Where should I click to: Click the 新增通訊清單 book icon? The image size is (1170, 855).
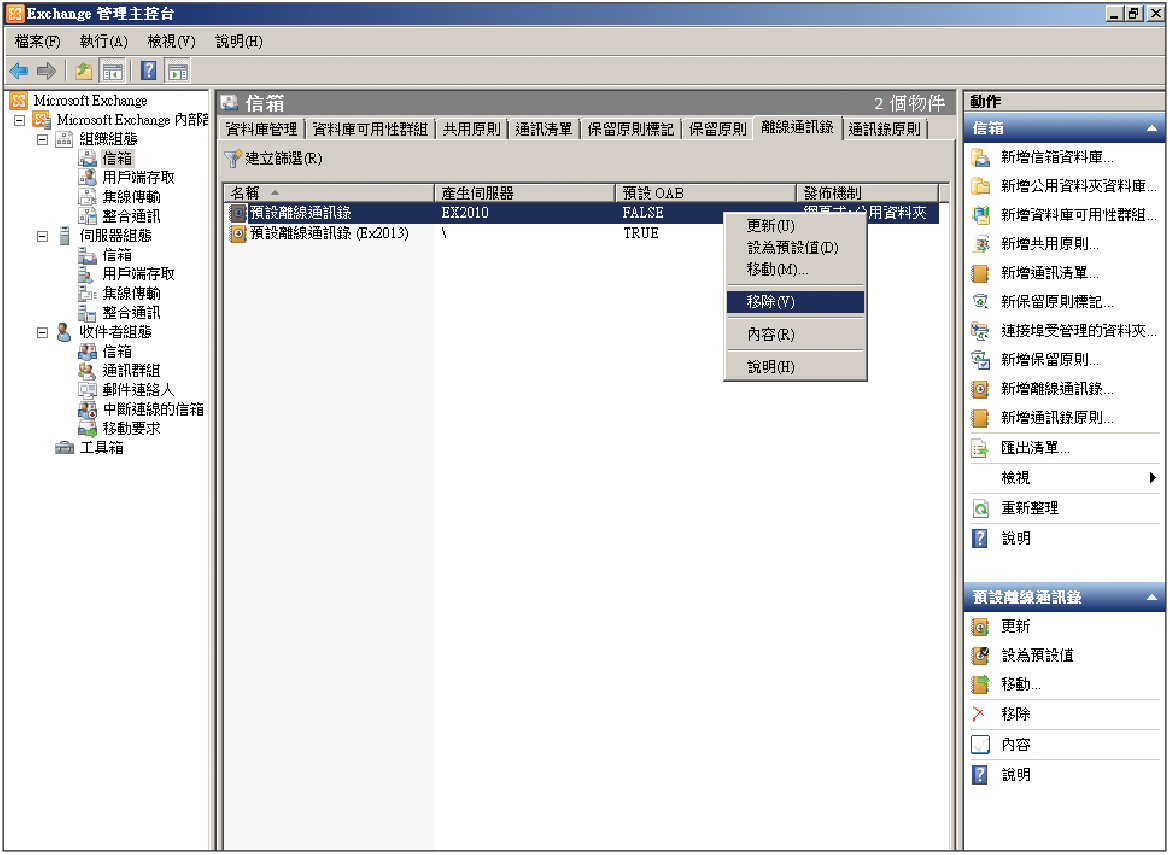click(x=980, y=273)
